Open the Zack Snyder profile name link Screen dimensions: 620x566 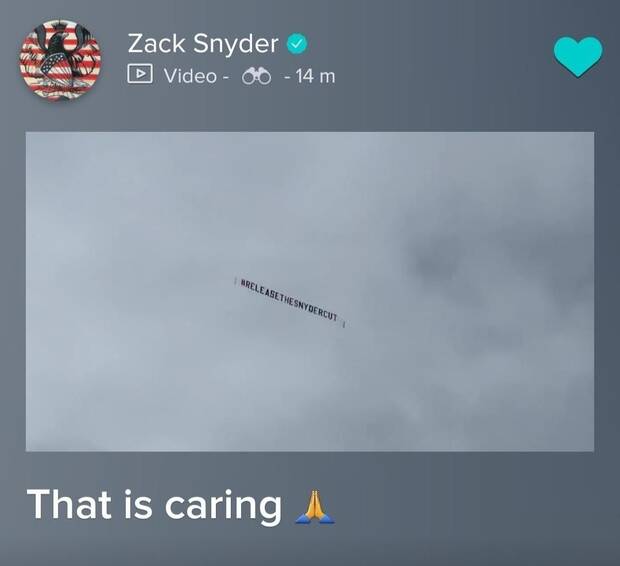click(203, 44)
